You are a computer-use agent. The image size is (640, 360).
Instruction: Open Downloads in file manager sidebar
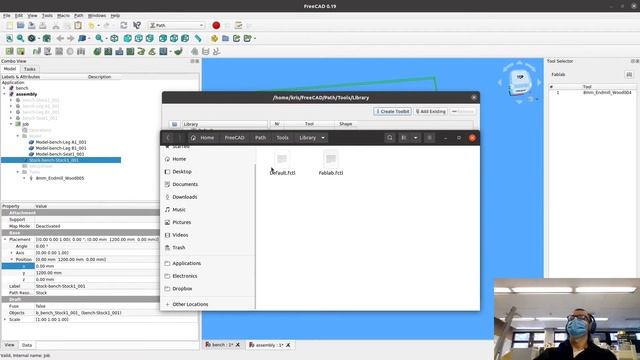(x=184, y=197)
